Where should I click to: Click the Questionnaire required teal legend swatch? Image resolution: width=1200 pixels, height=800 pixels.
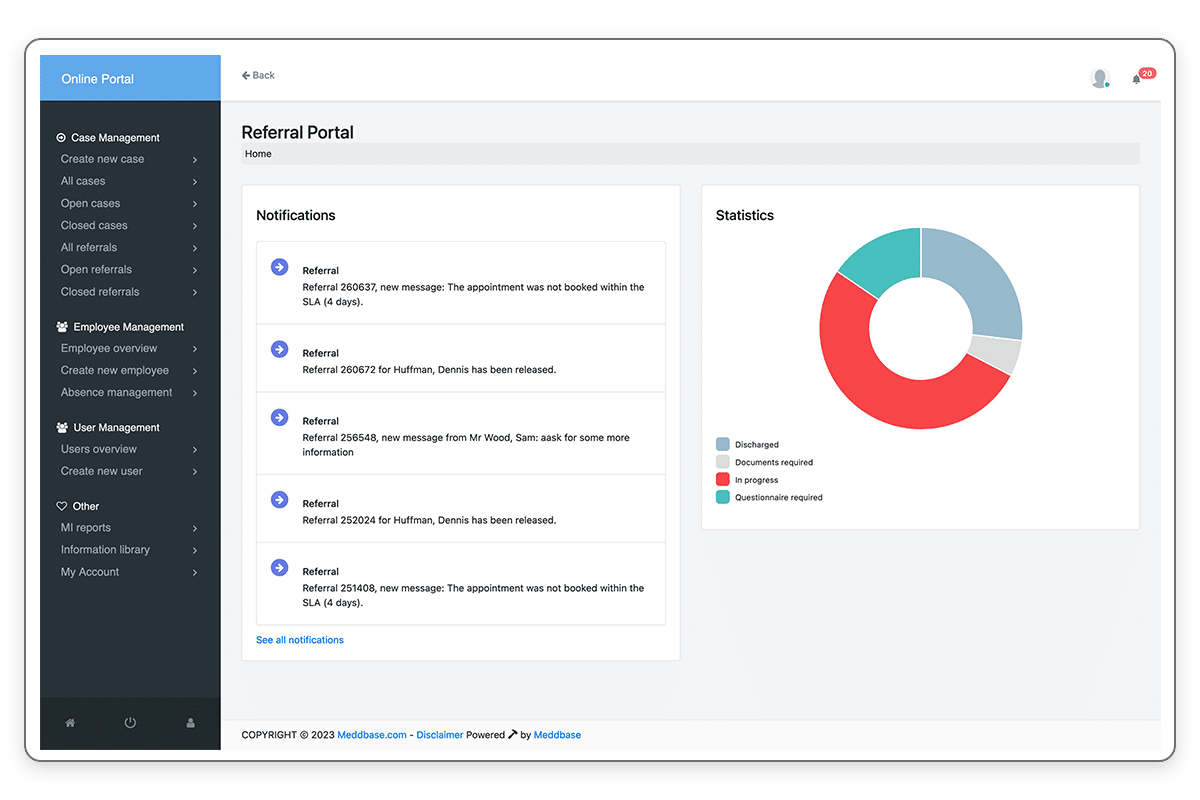pos(723,497)
